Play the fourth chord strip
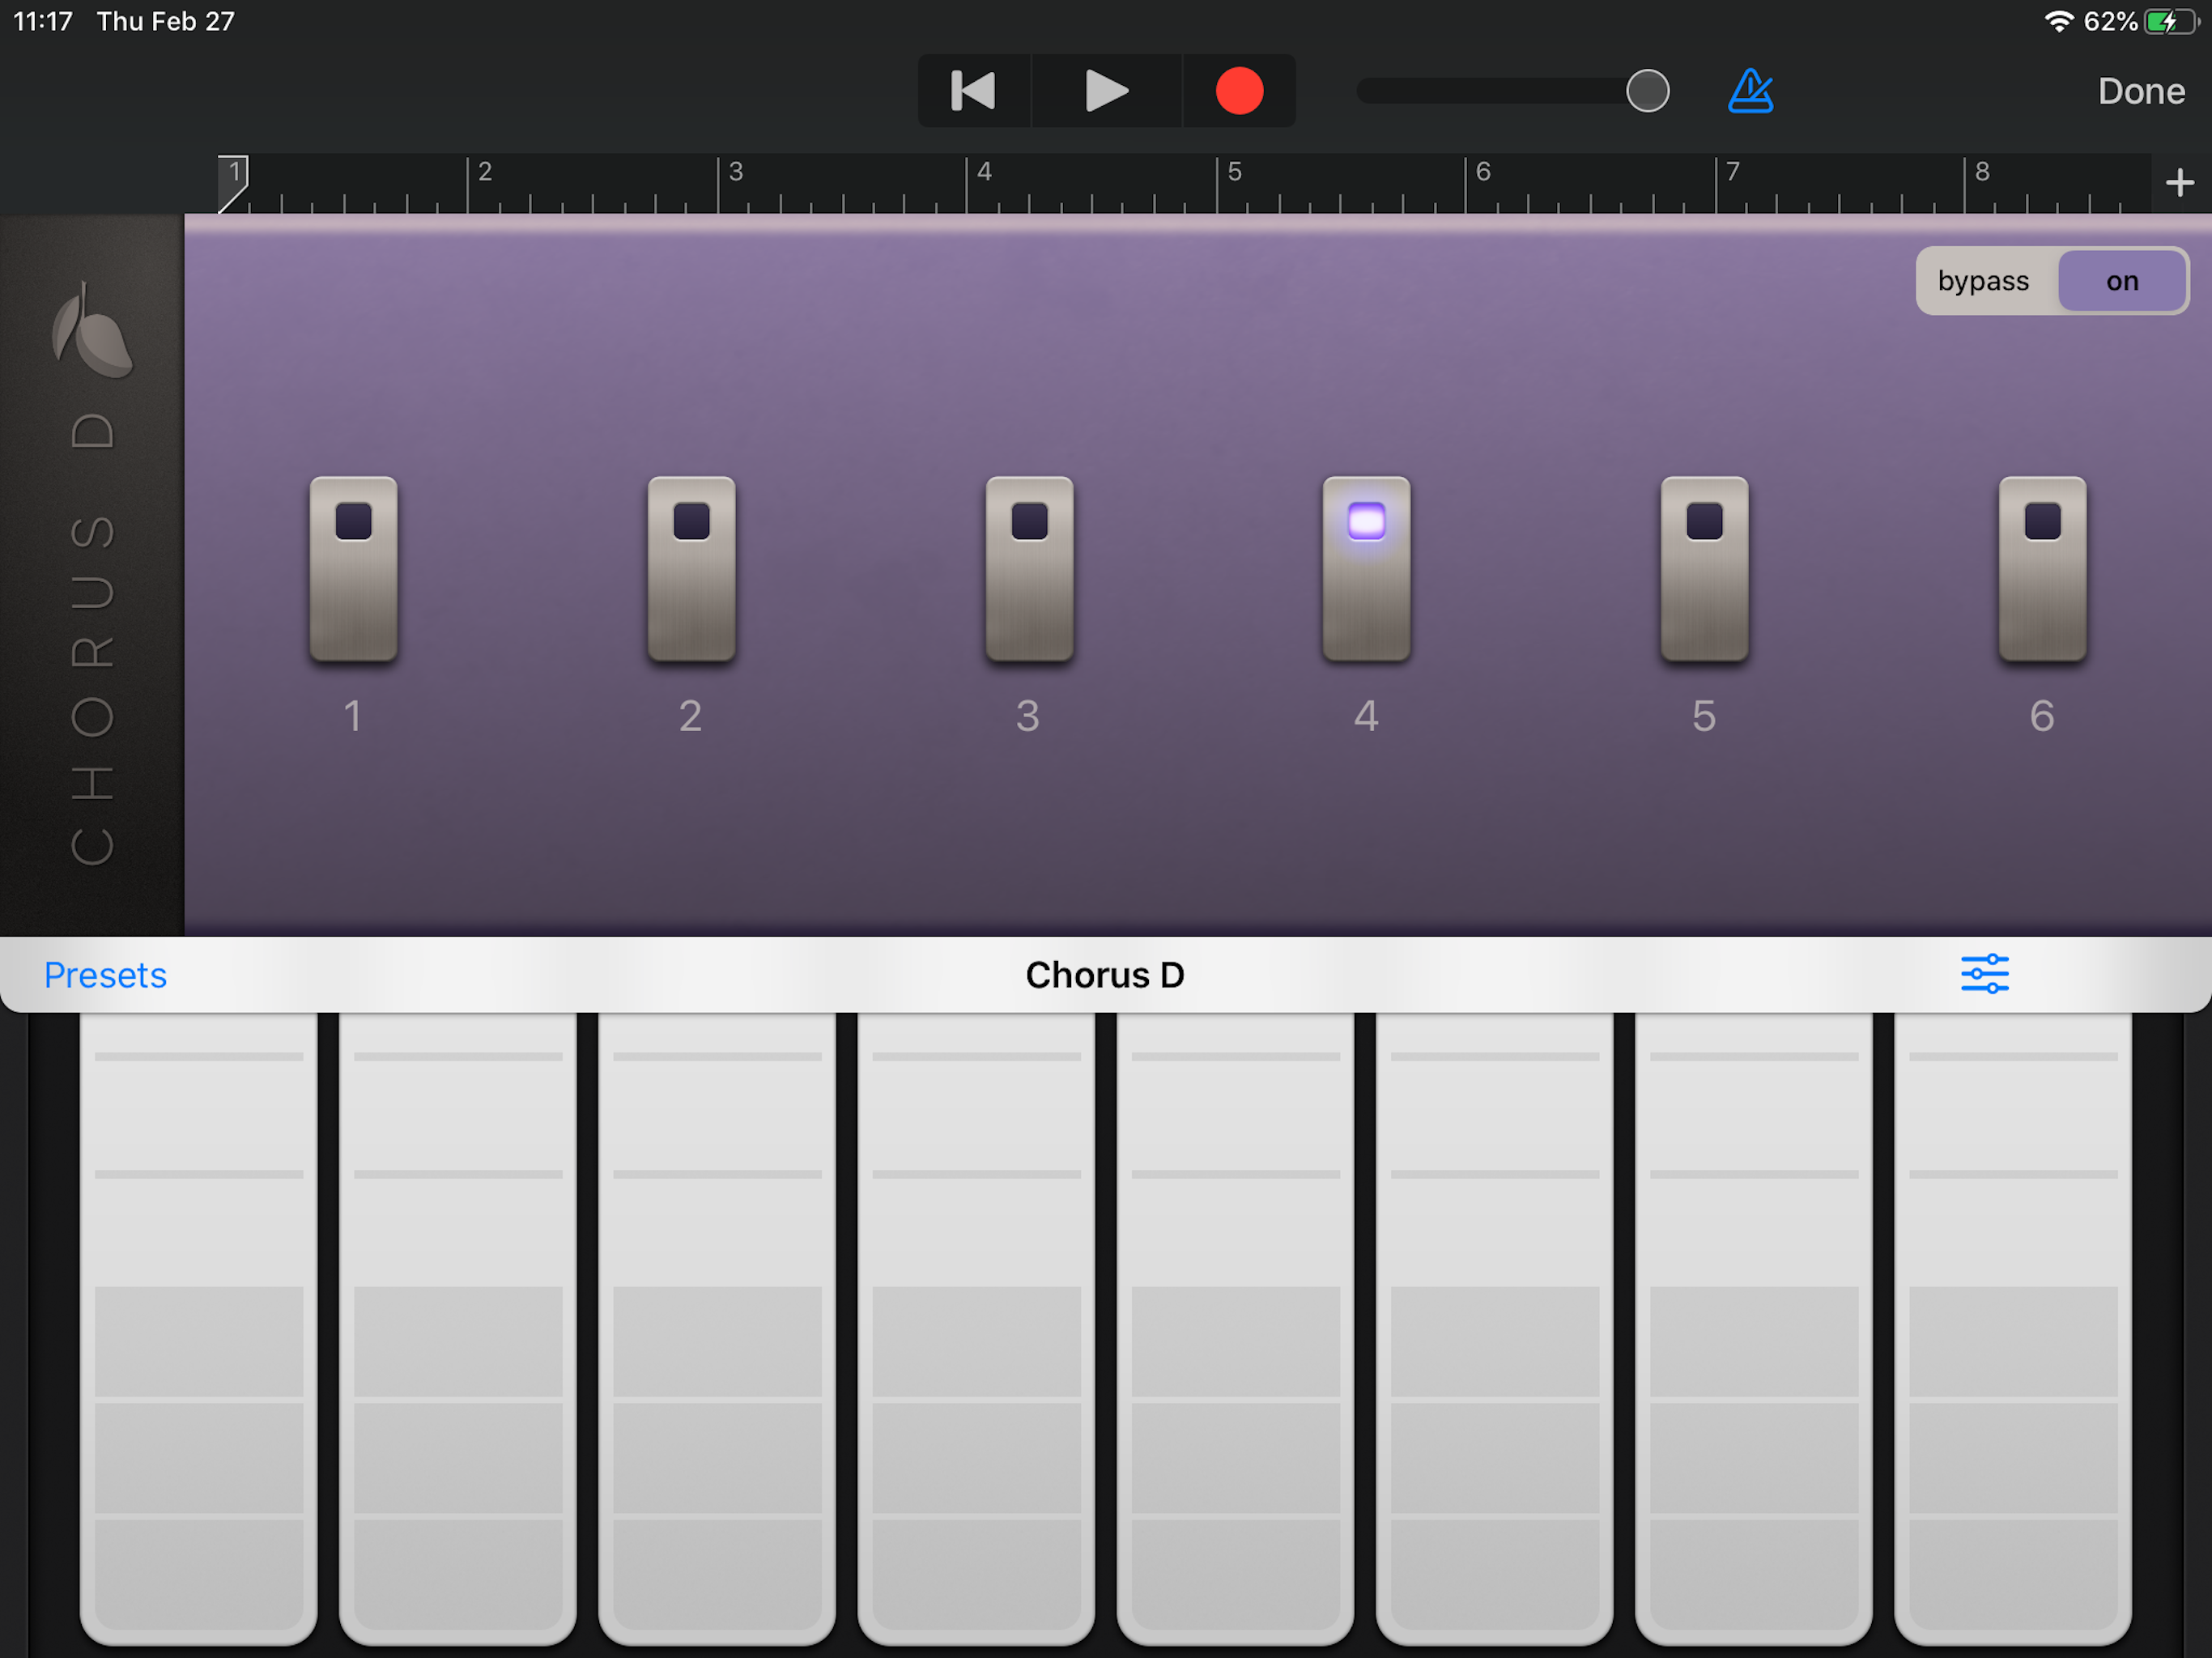Image resolution: width=2212 pixels, height=1658 pixels. [x=976, y=1328]
